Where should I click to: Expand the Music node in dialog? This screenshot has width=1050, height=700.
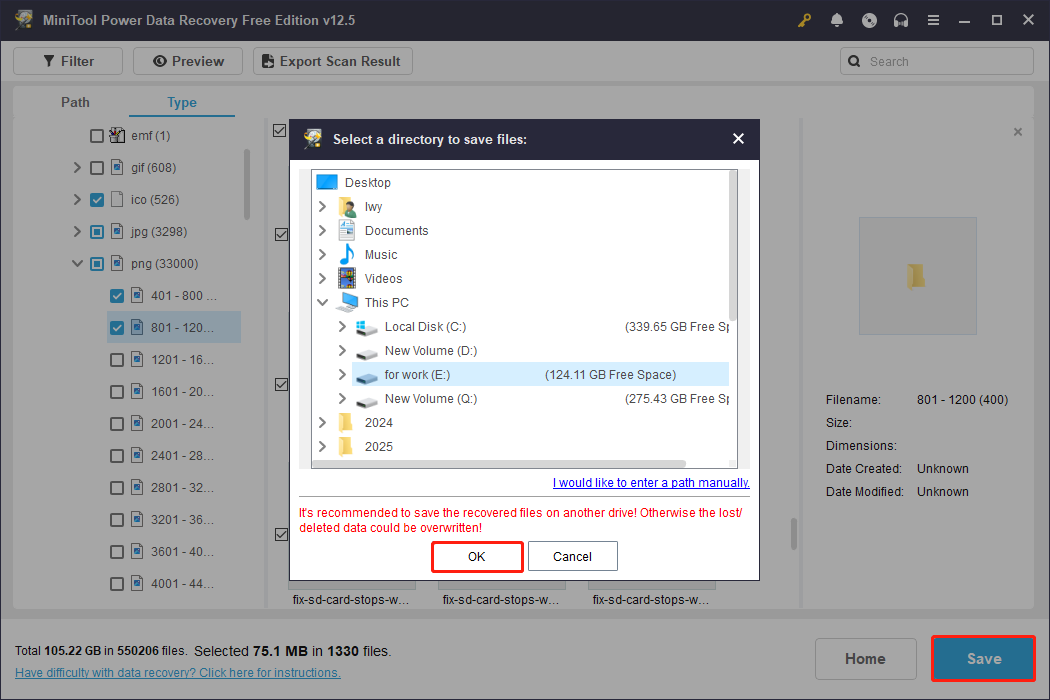(x=323, y=255)
